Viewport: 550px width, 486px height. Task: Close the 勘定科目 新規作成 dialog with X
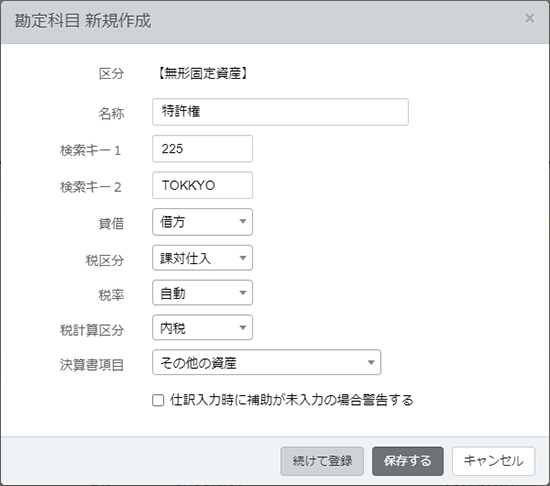[529, 18]
